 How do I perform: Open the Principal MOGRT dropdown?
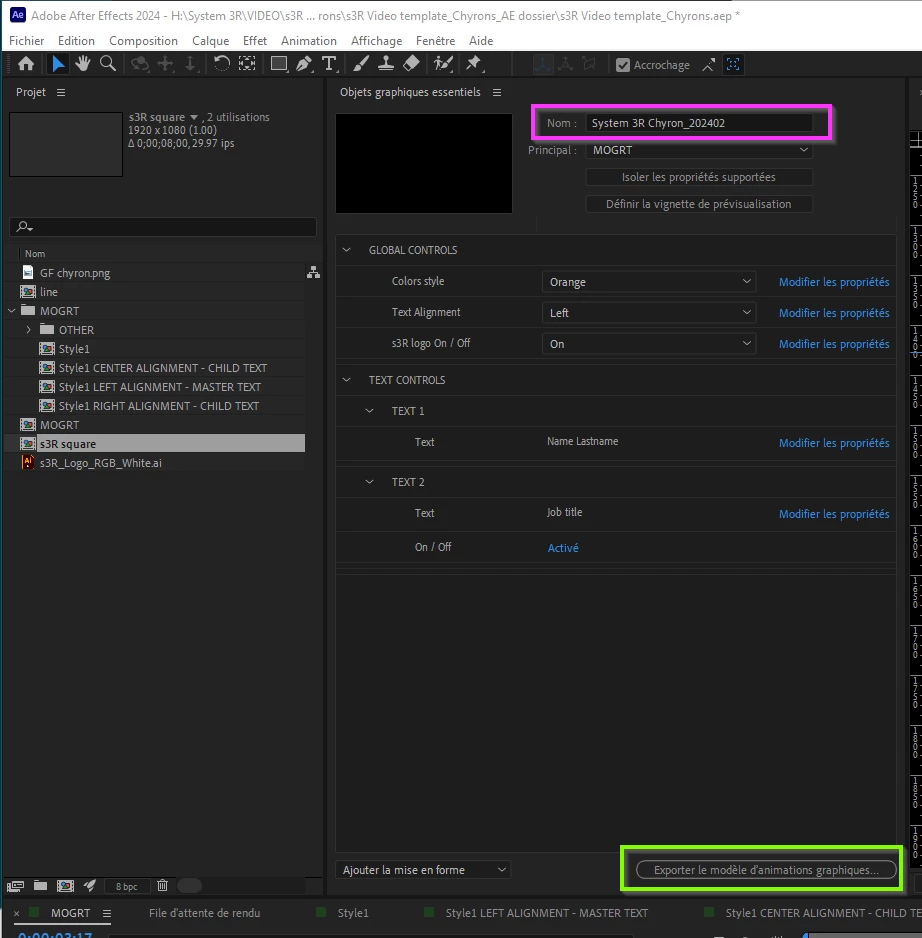[x=699, y=150]
